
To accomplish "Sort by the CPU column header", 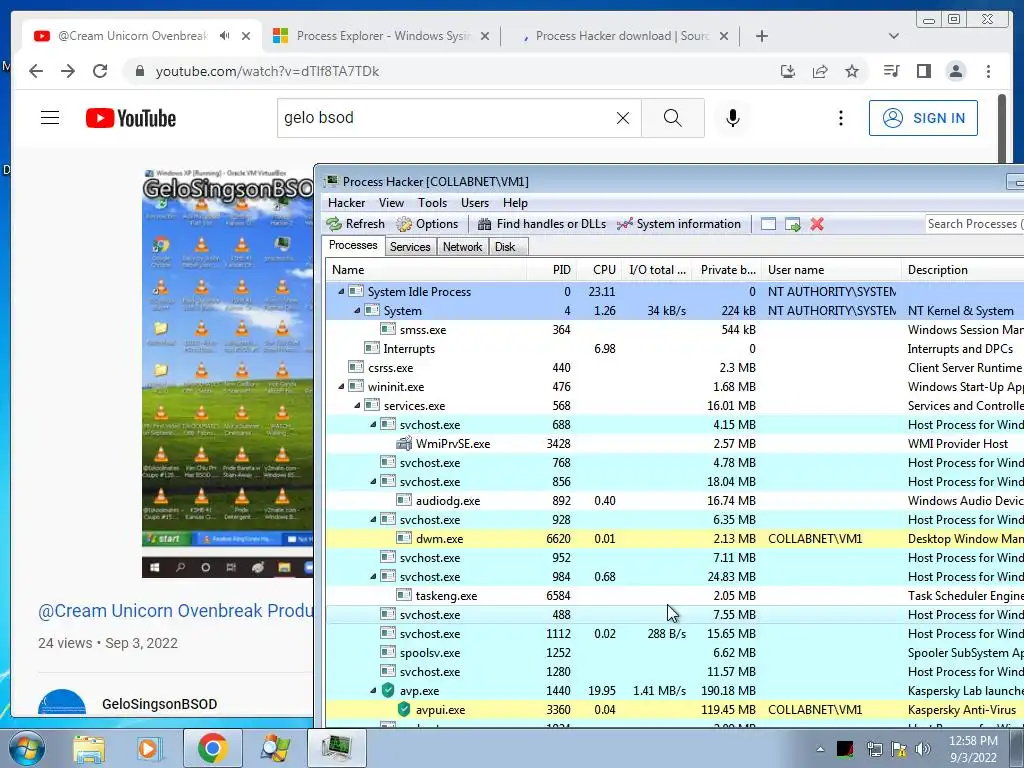I will point(599,270).
